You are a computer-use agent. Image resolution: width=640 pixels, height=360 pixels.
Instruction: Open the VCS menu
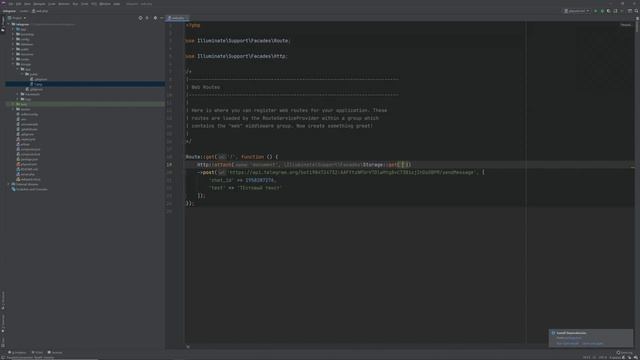coord(94,4)
